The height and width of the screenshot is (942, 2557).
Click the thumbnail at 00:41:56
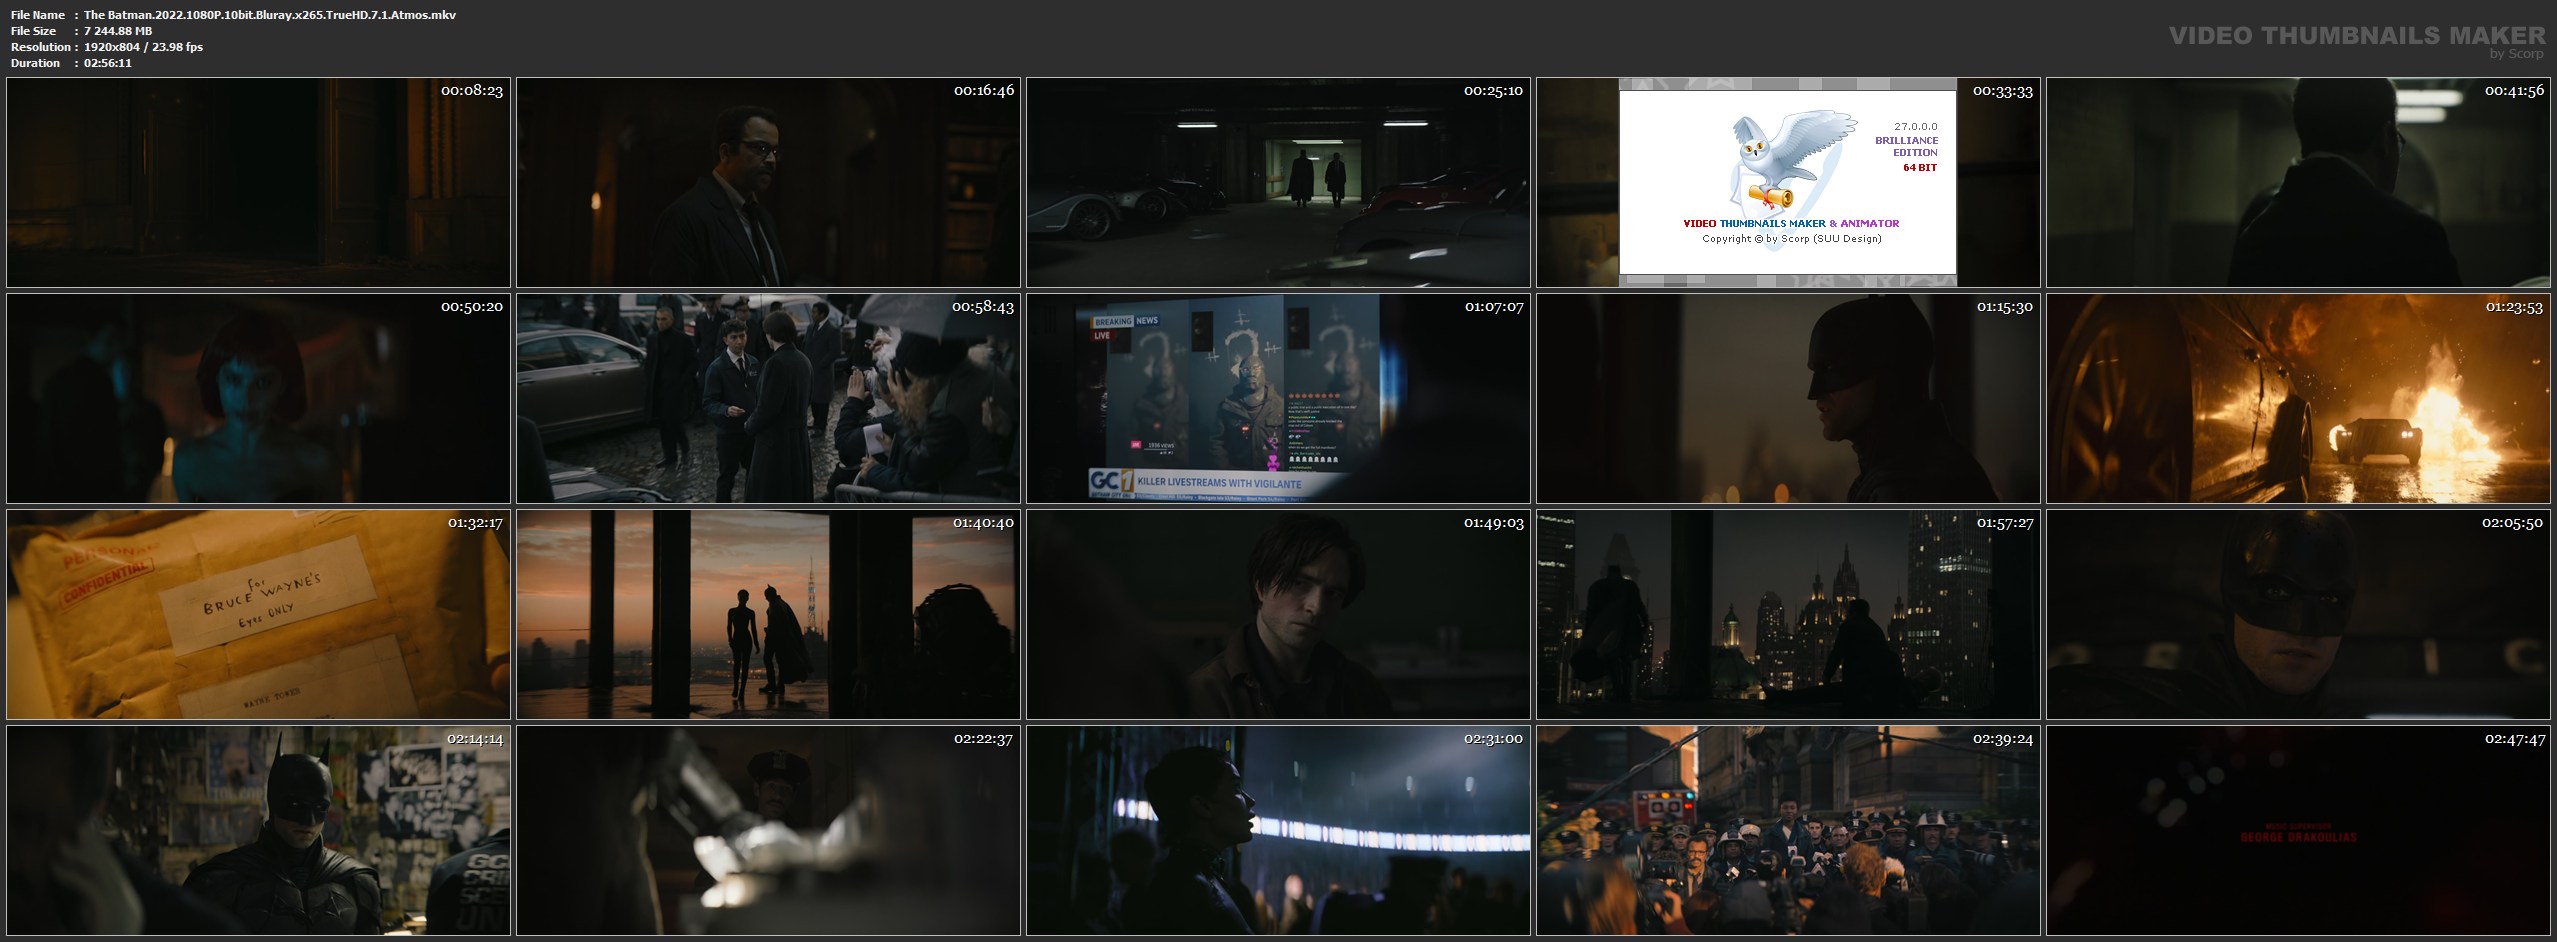point(2298,183)
